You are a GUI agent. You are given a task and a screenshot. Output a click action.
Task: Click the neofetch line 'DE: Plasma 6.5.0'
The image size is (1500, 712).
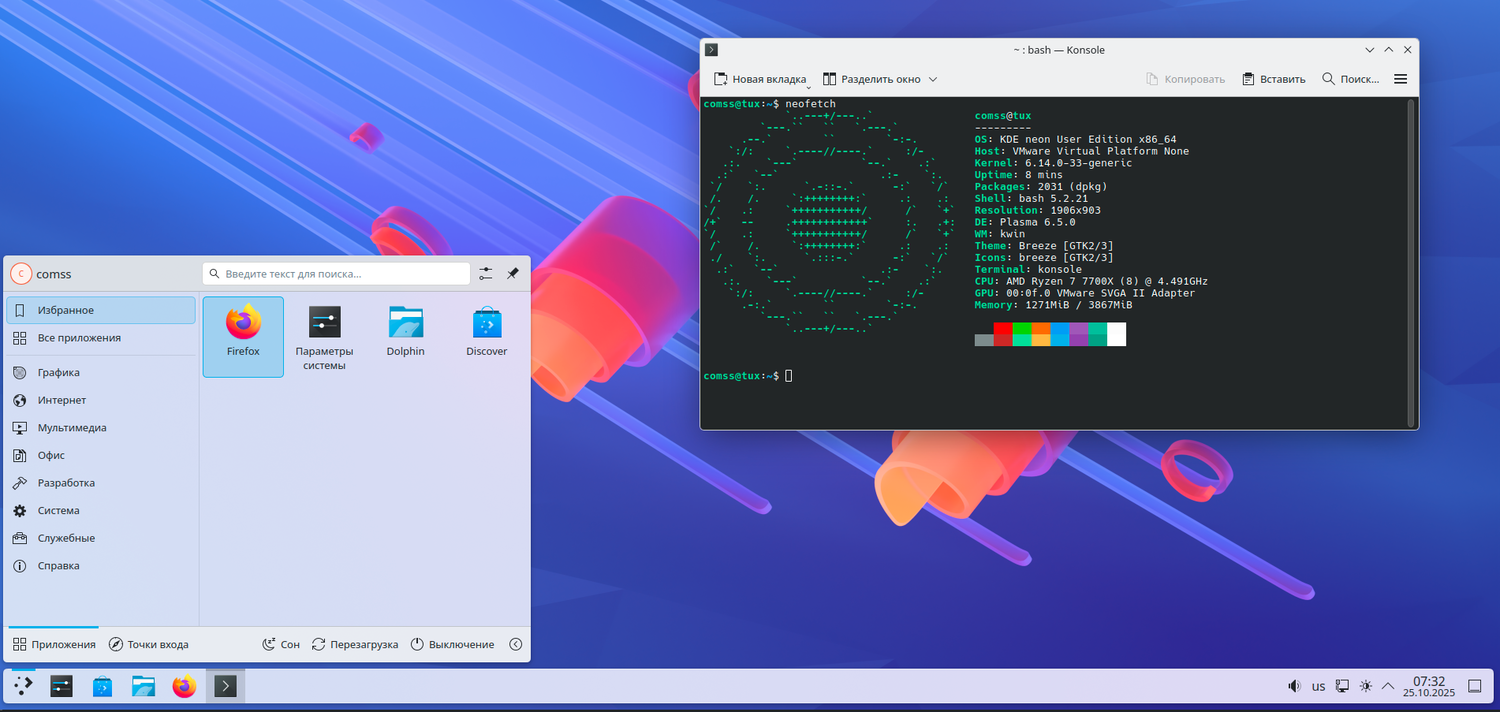click(1026, 222)
